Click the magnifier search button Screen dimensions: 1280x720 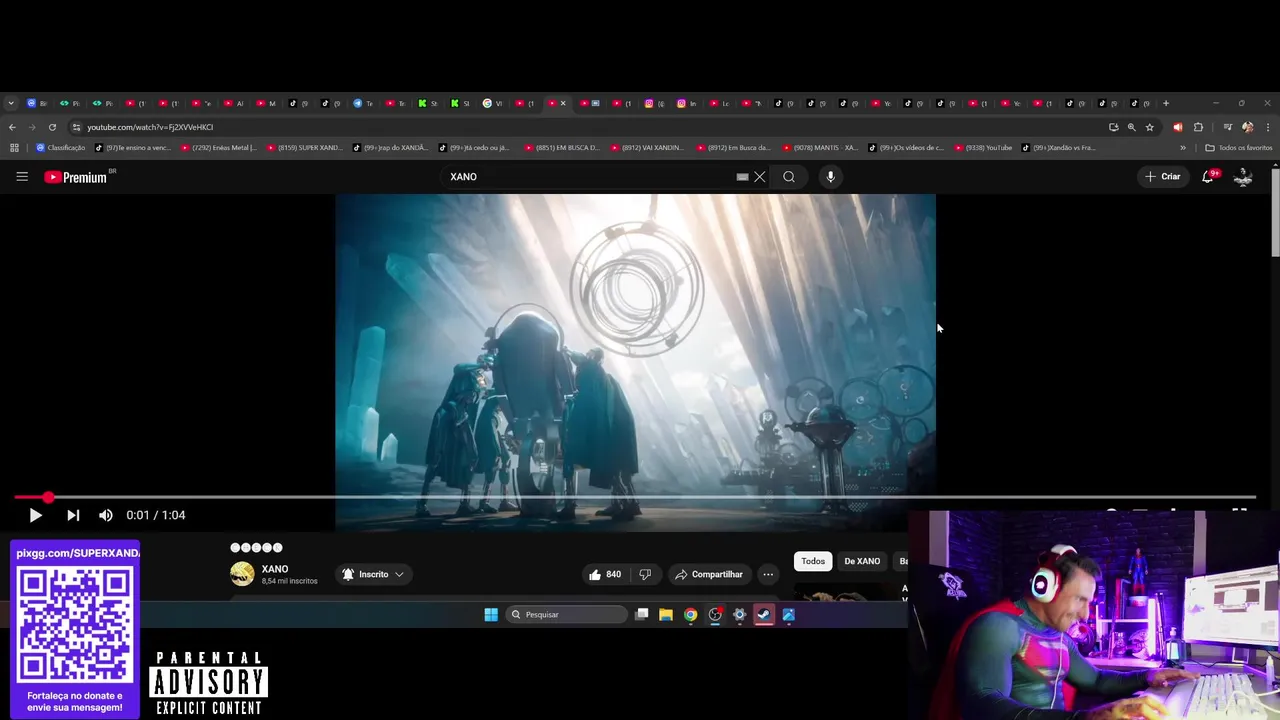[789, 177]
